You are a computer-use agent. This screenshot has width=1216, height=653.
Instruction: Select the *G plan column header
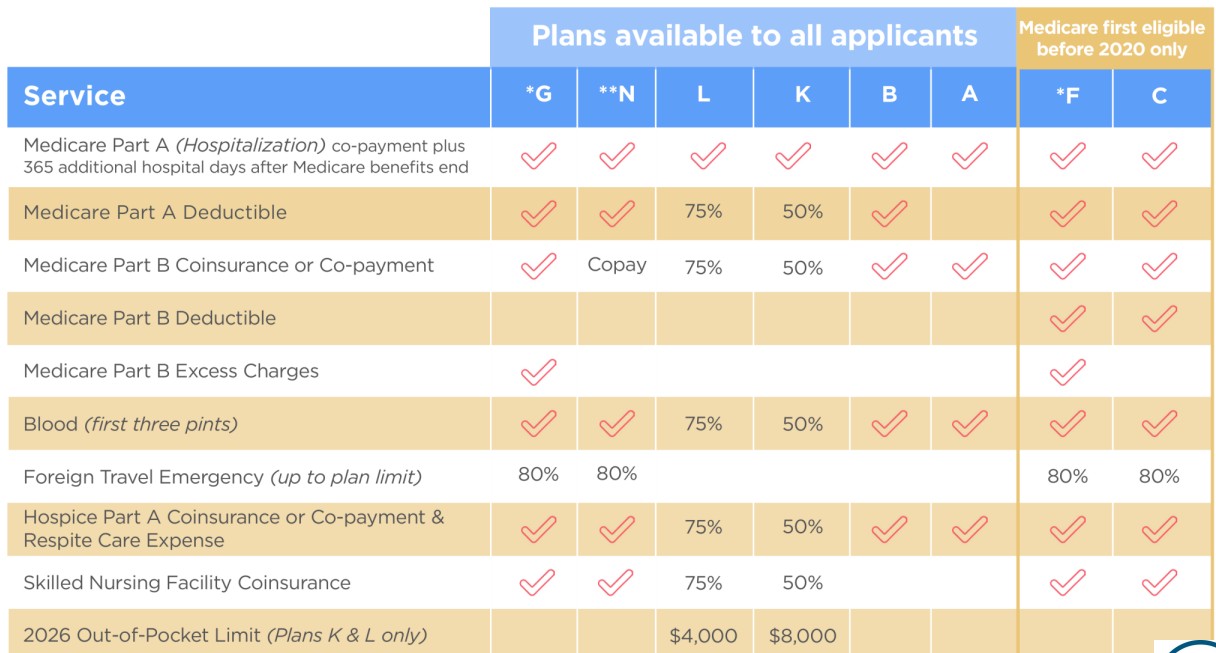(538, 96)
